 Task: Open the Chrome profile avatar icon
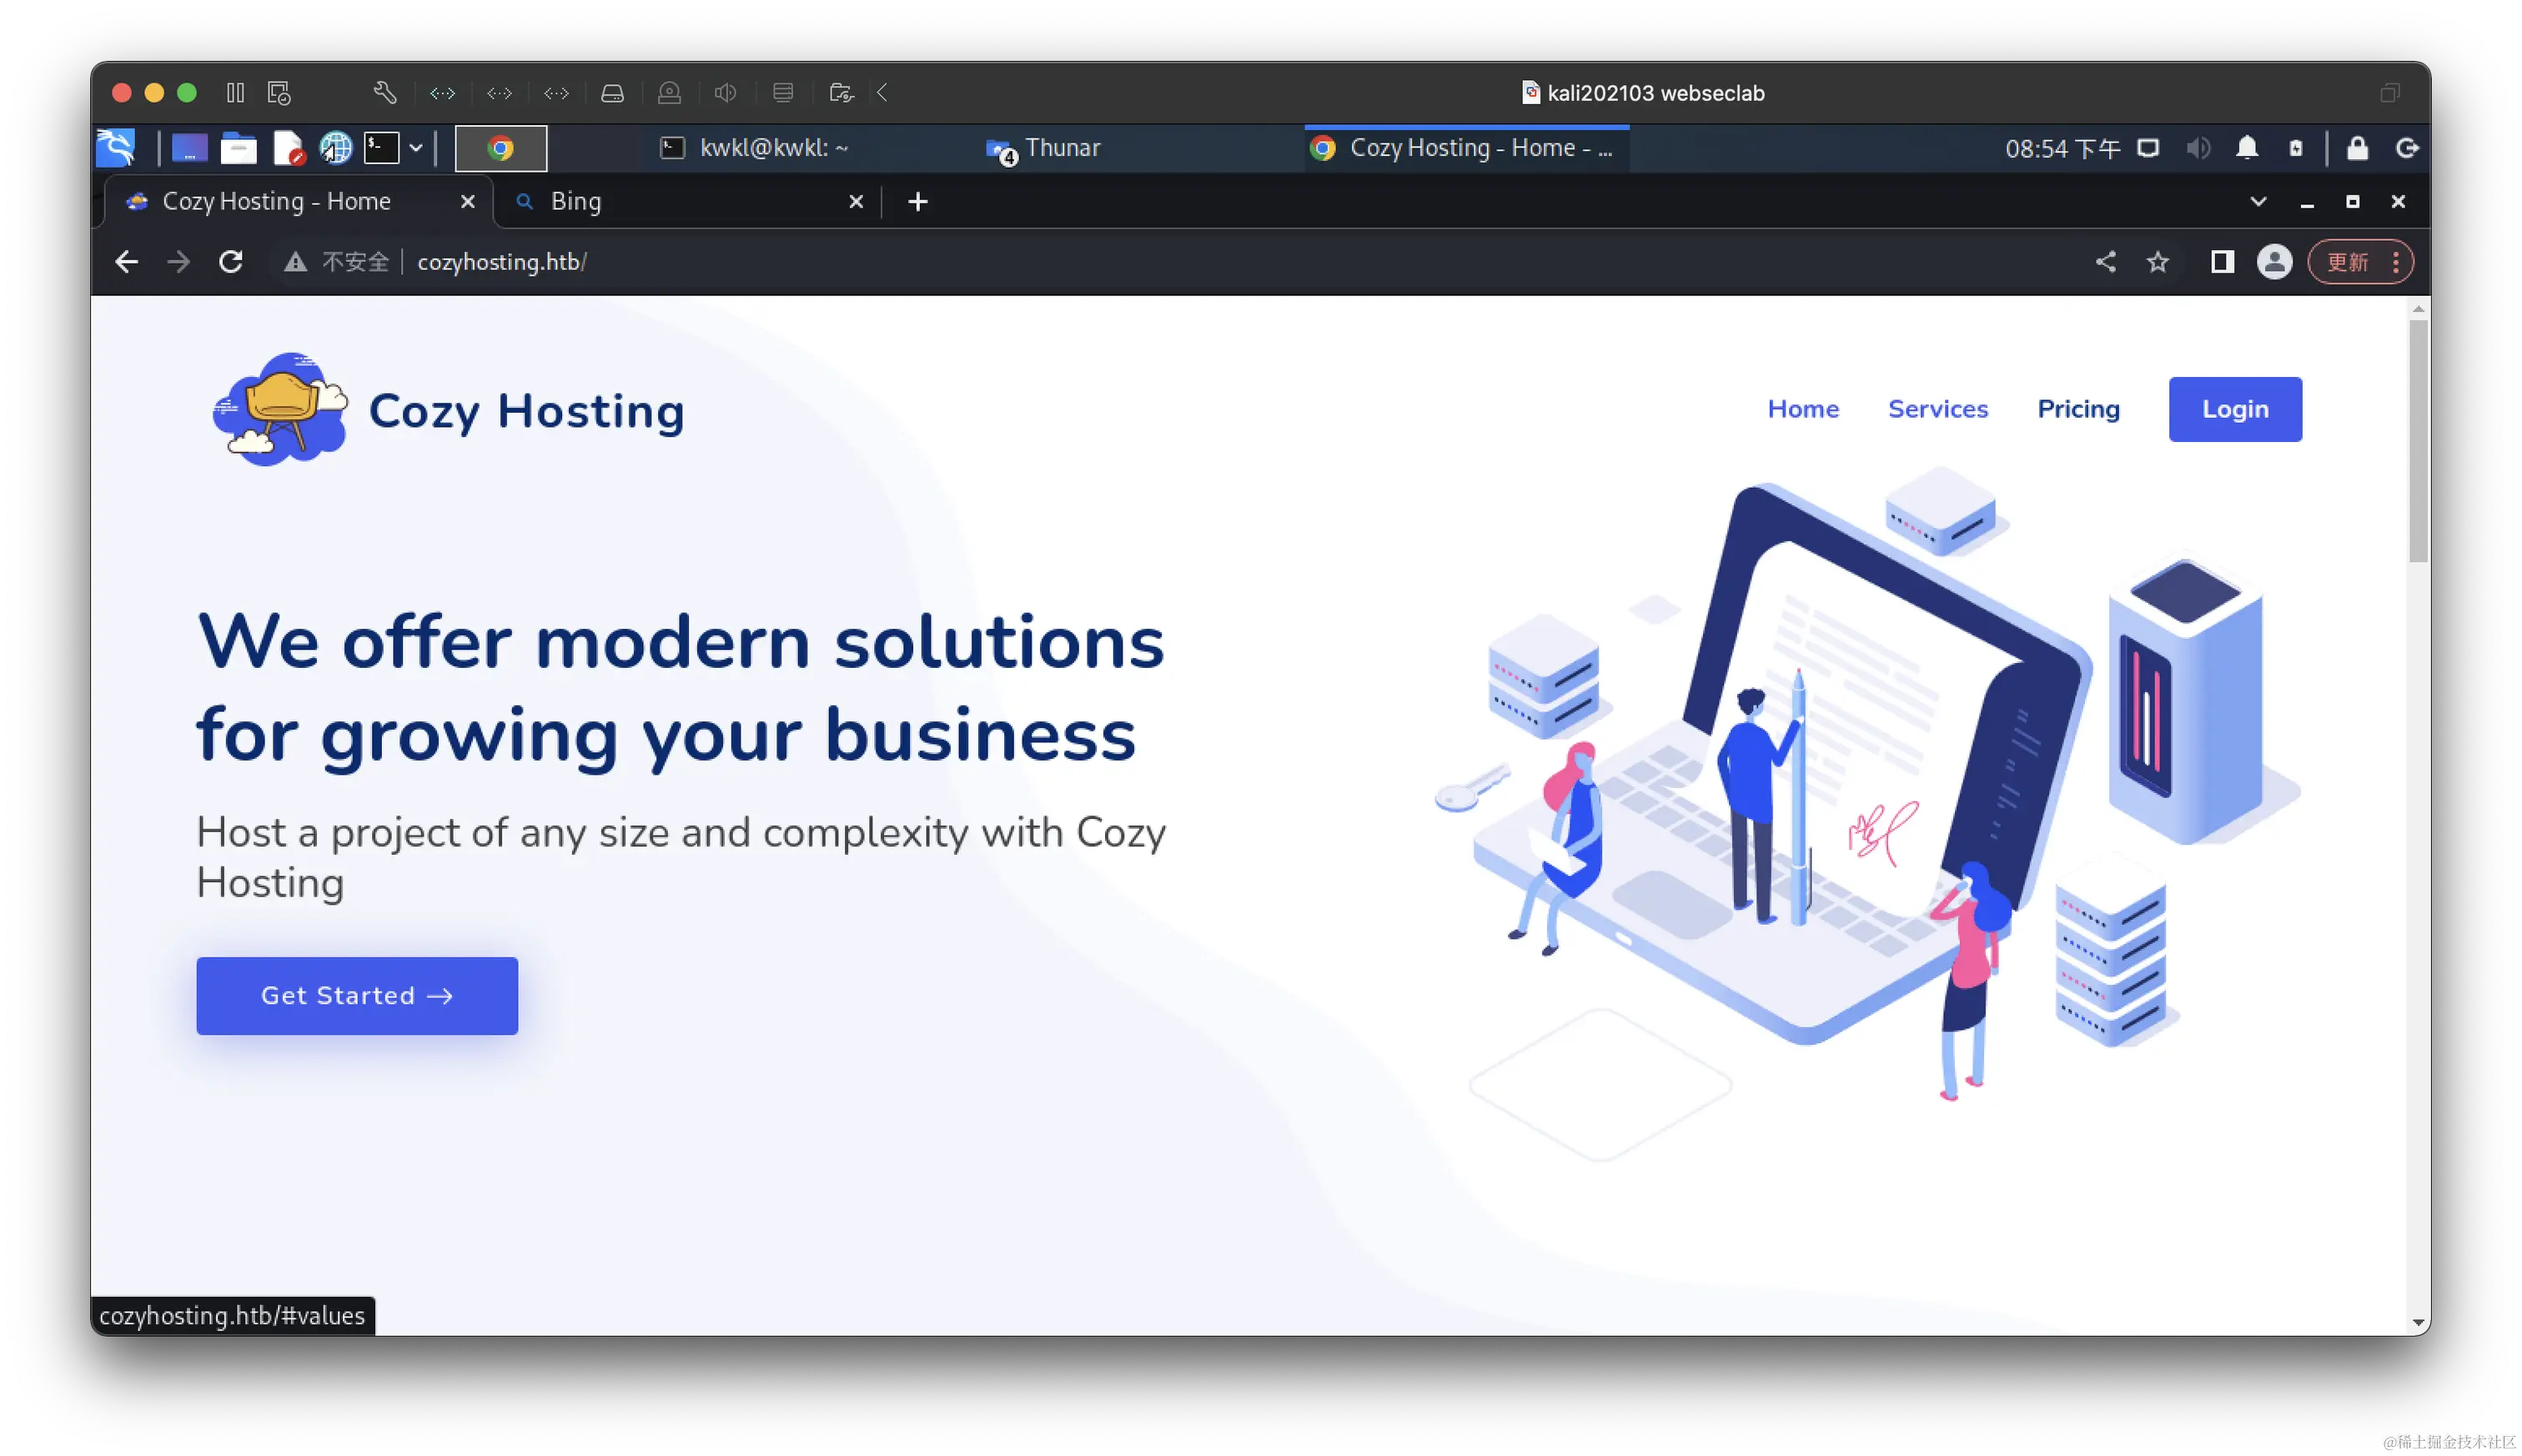pyautogui.click(x=2274, y=262)
